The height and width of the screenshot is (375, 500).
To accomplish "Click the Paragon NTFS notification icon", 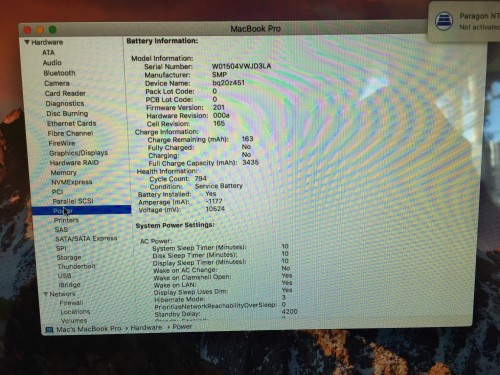I will [444, 21].
